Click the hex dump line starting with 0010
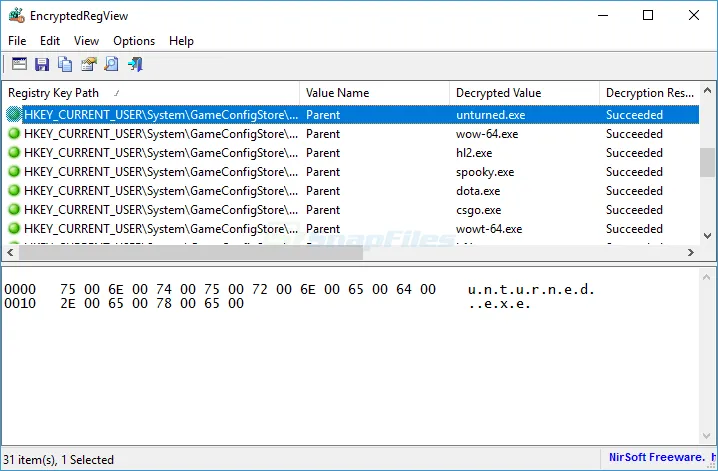Viewport: 718px width, 471px height. [x=267, y=303]
